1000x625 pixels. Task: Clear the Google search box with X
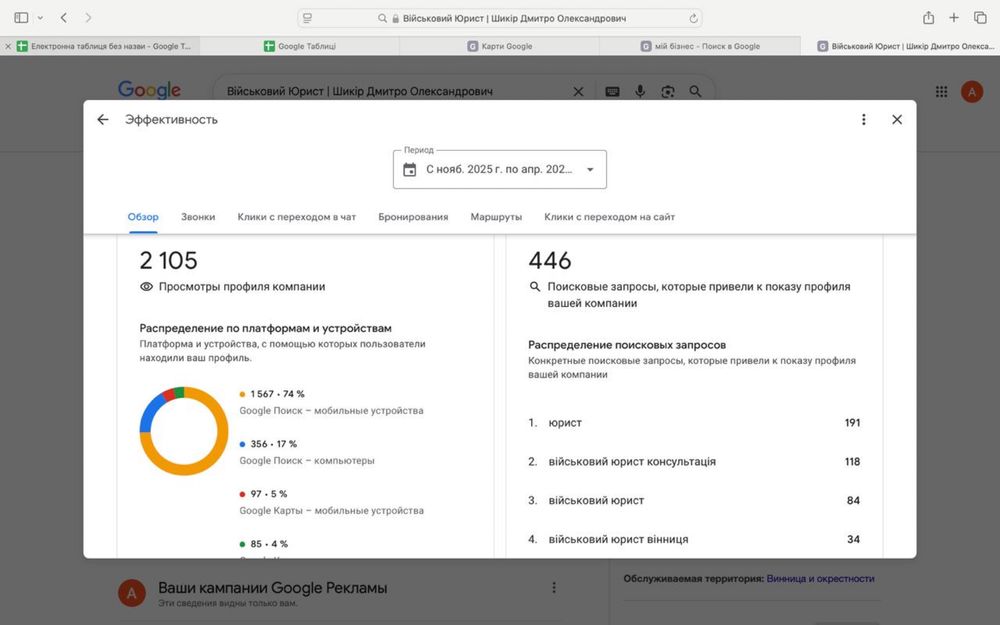(578, 92)
